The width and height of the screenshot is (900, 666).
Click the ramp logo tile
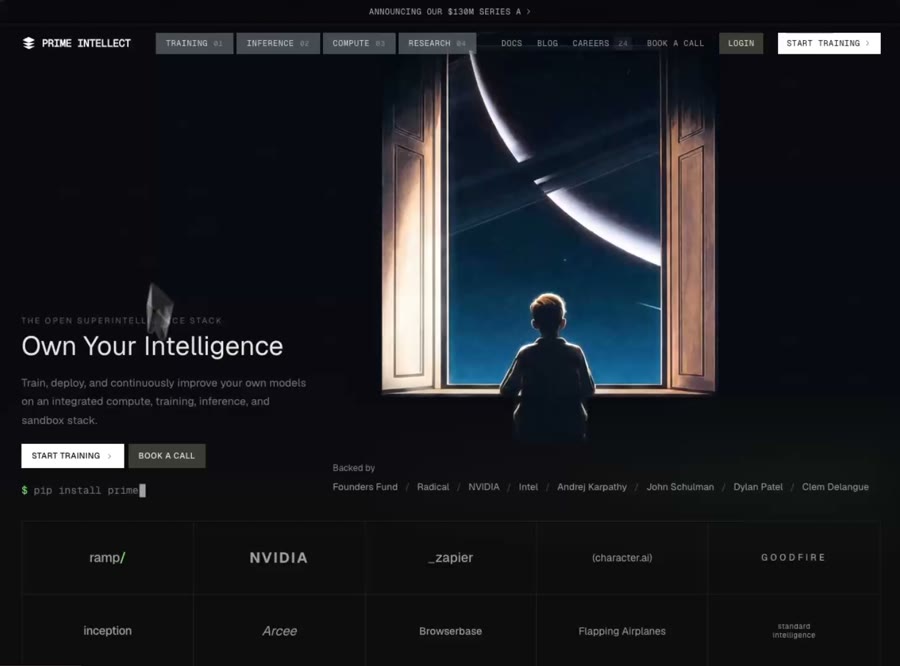tap(107, 557)
